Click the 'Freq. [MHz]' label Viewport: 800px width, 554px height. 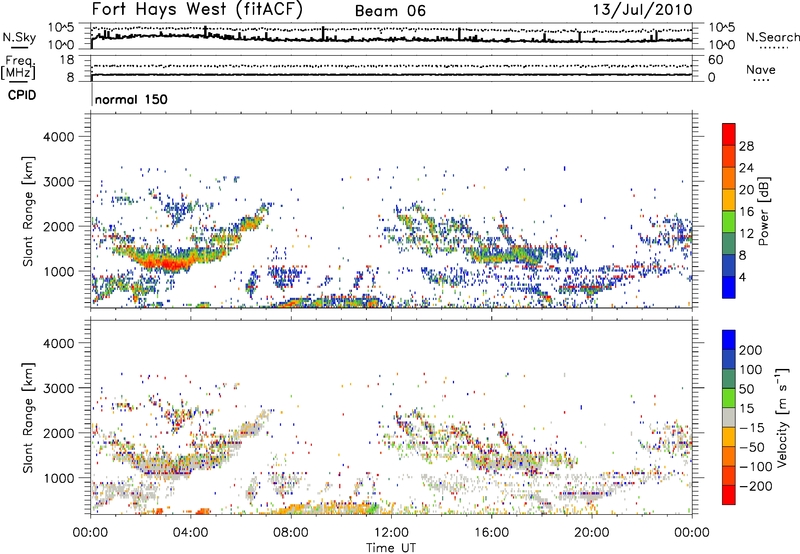tap(18, 67)
